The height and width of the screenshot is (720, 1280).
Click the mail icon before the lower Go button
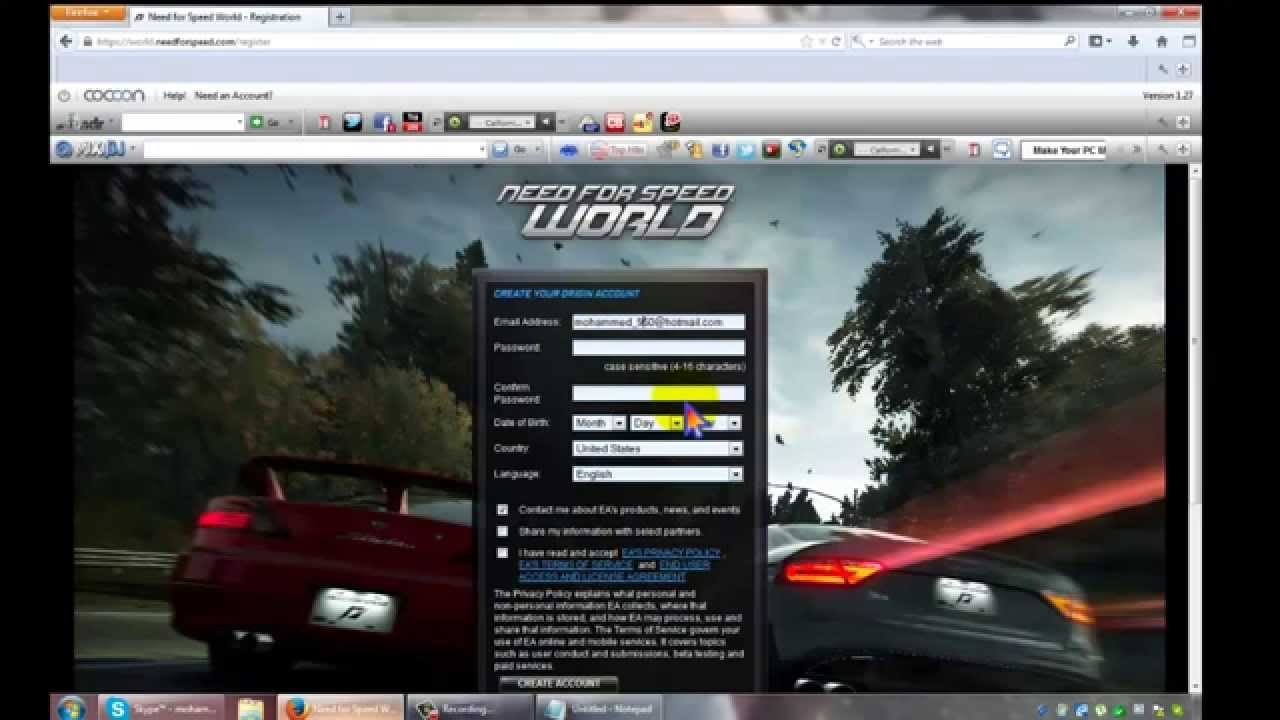[x=500, y=150]
